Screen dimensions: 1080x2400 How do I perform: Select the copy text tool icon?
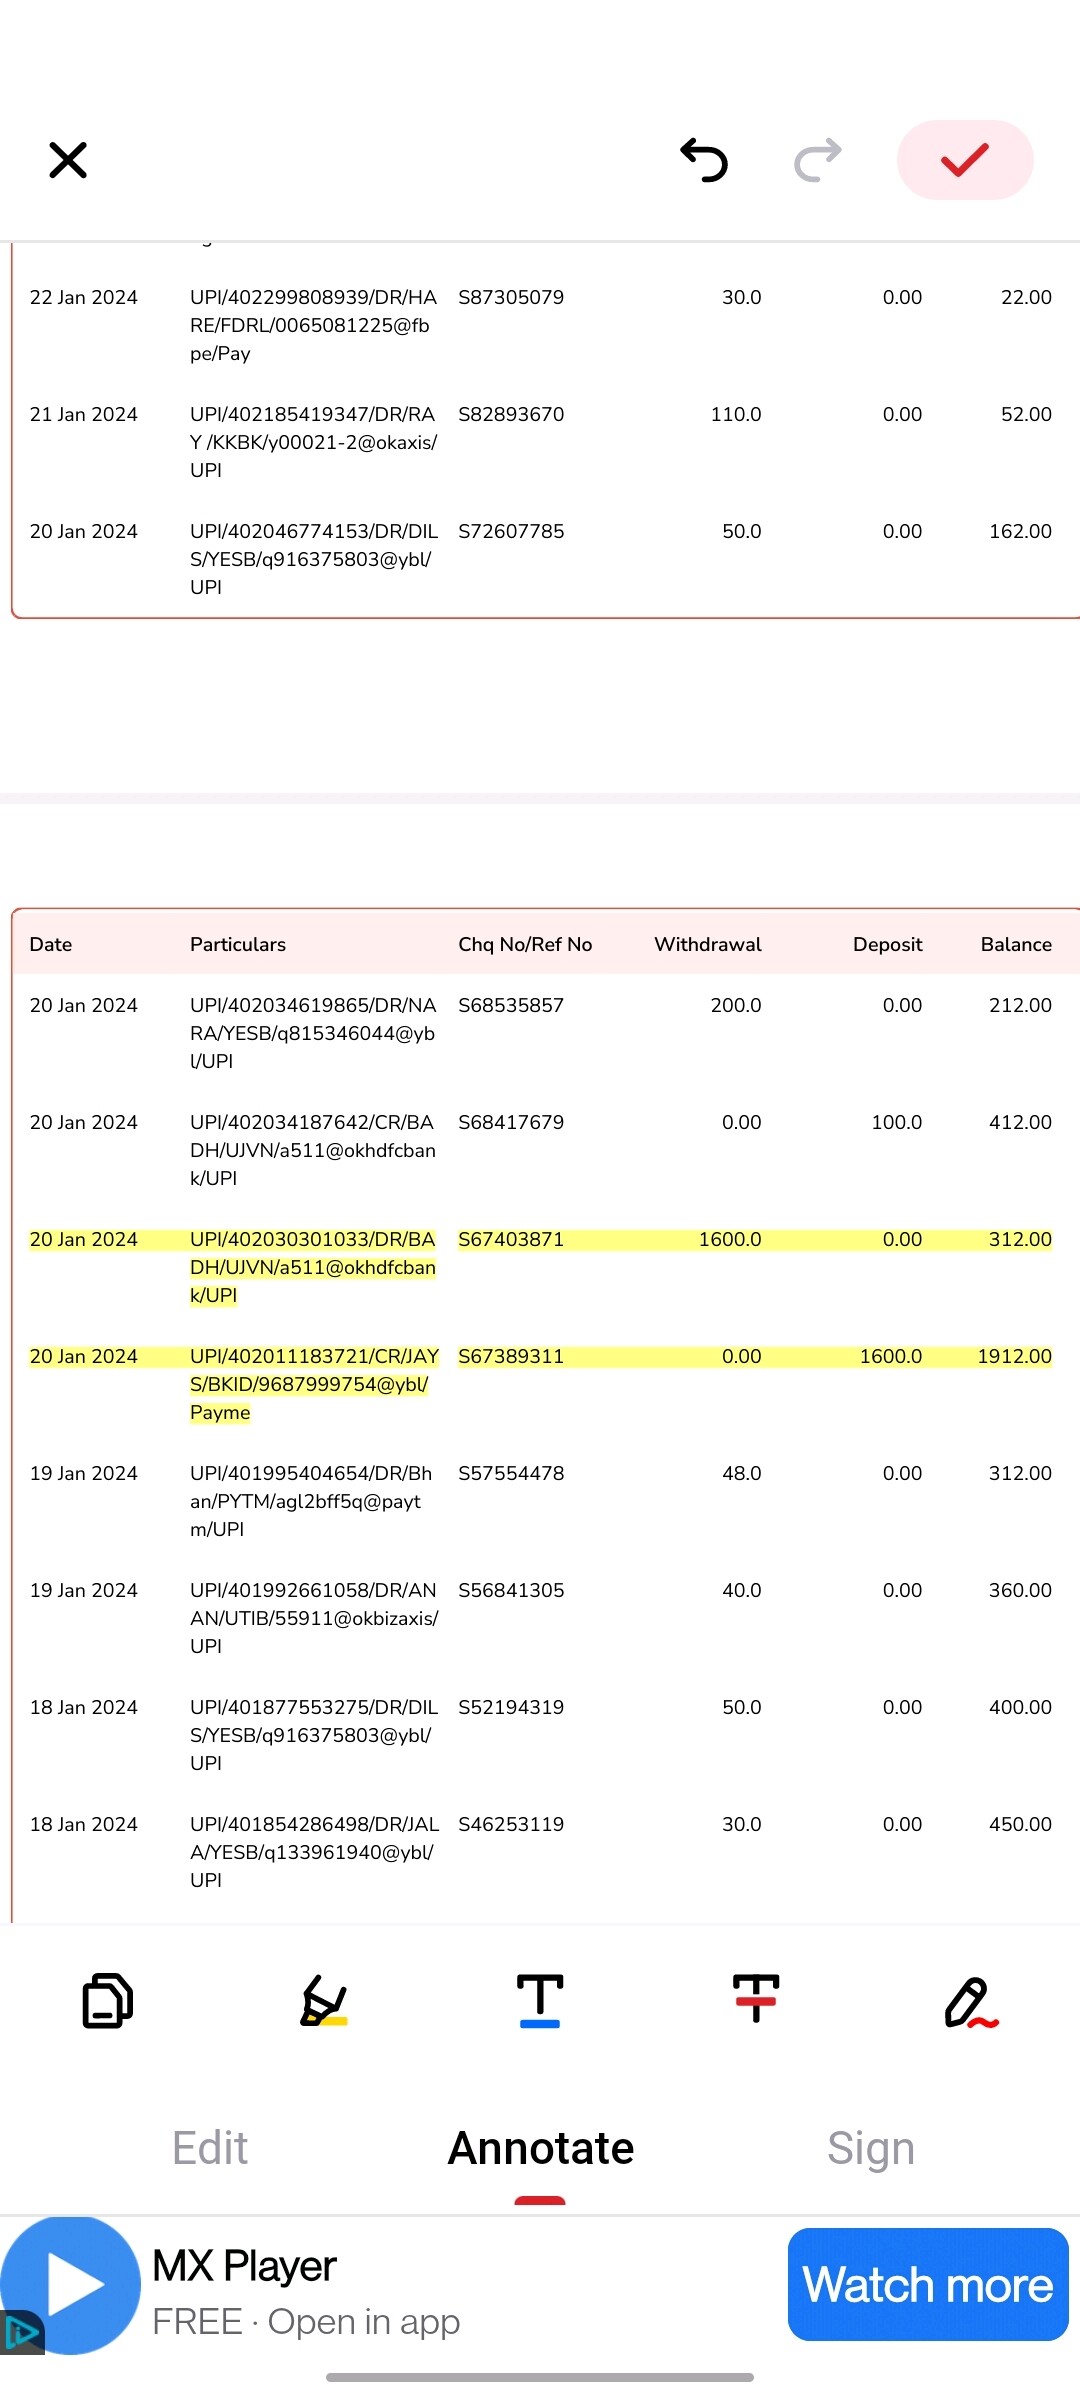click(107, 2000)
